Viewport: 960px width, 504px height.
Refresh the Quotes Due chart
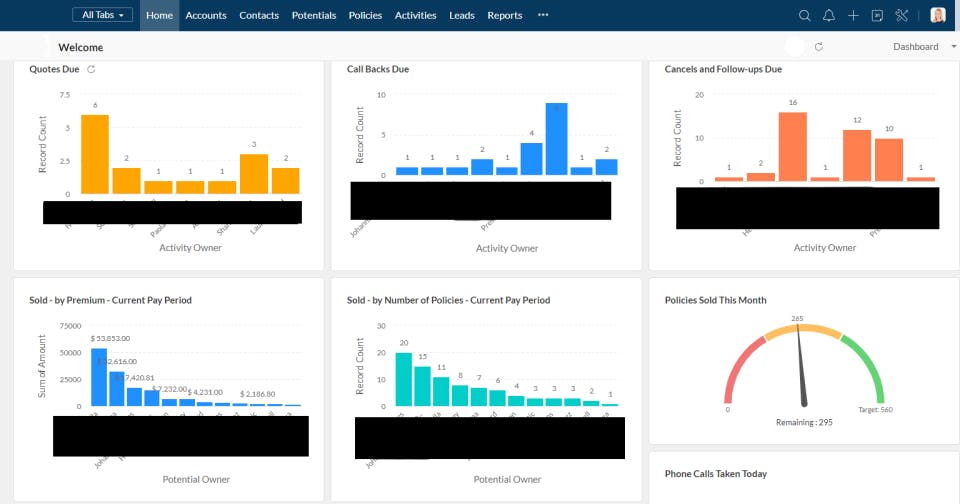(91, 69)
